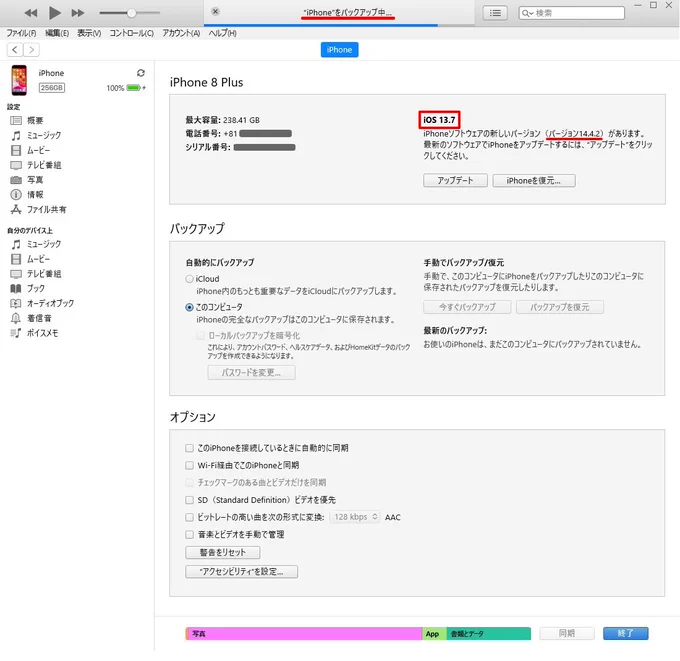Click the 同期 button
The width and height of the screenshot is (680, 661).
(567, 634)
